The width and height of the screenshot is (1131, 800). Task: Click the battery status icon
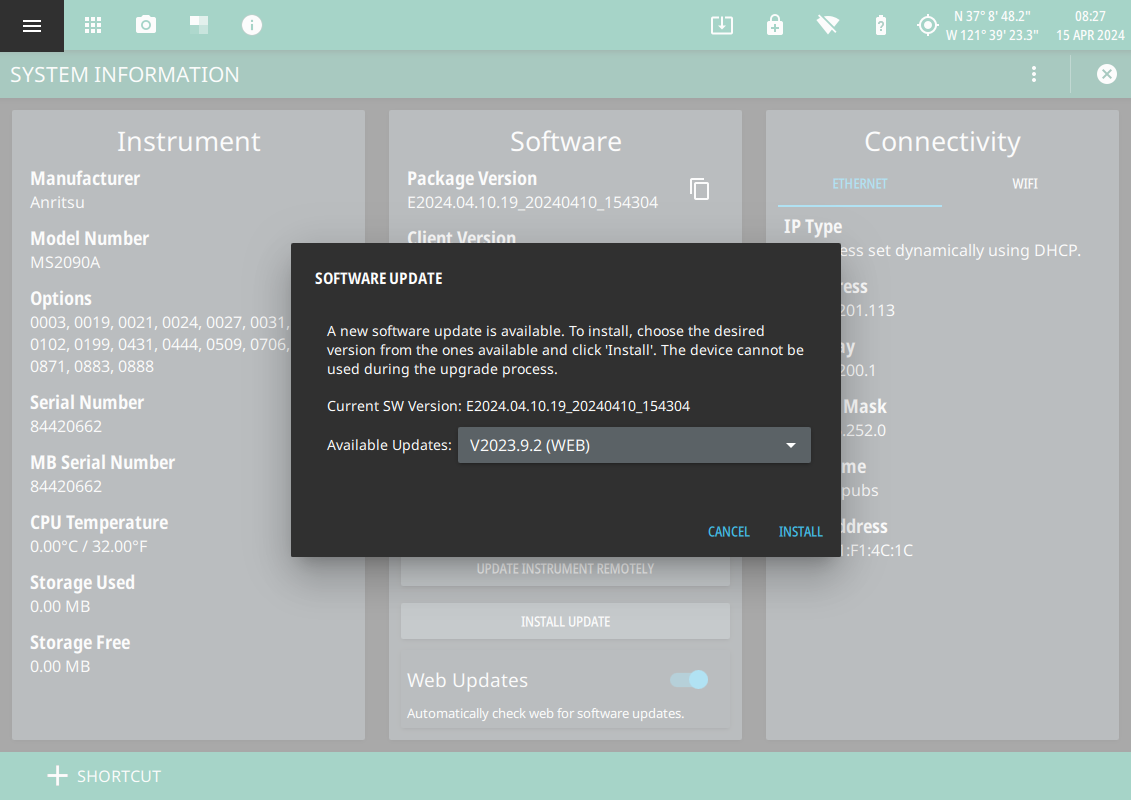(880, 26)
